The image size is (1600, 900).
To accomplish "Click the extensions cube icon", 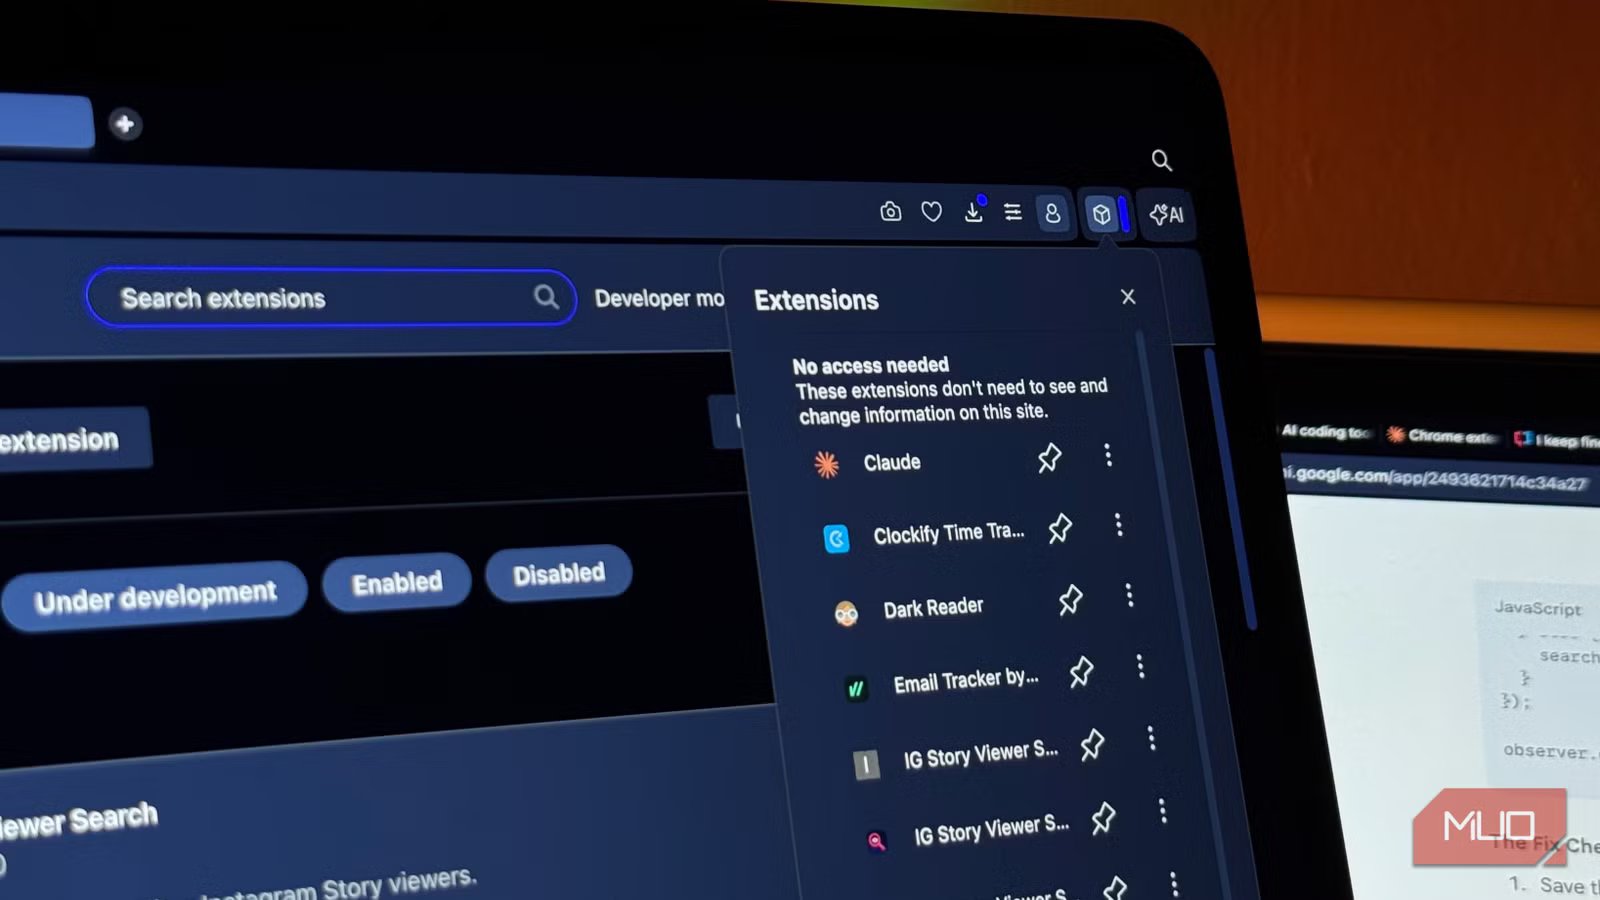I will click(x=1101, y=214).
